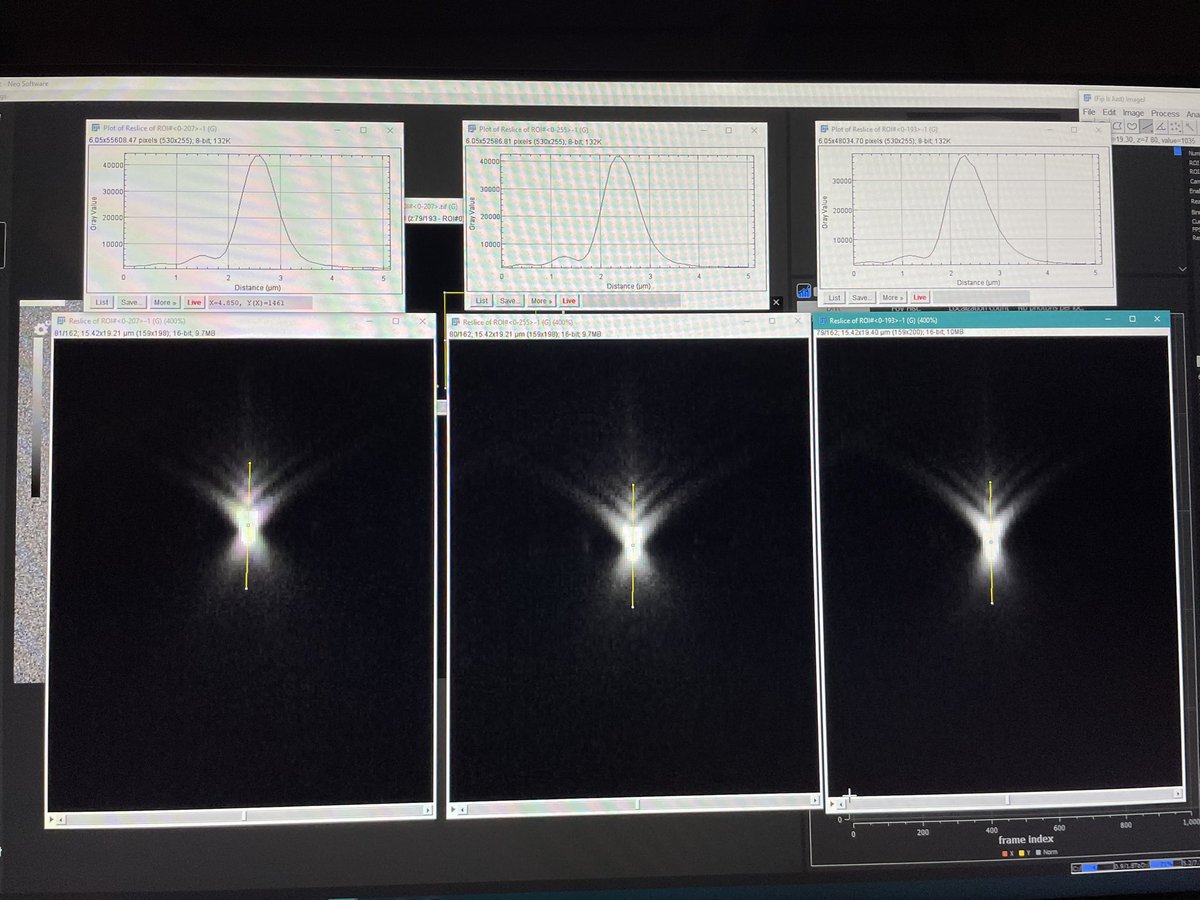
Task: Toggle Live mode in Plot <0-207> window
Action: pos(194,302)
